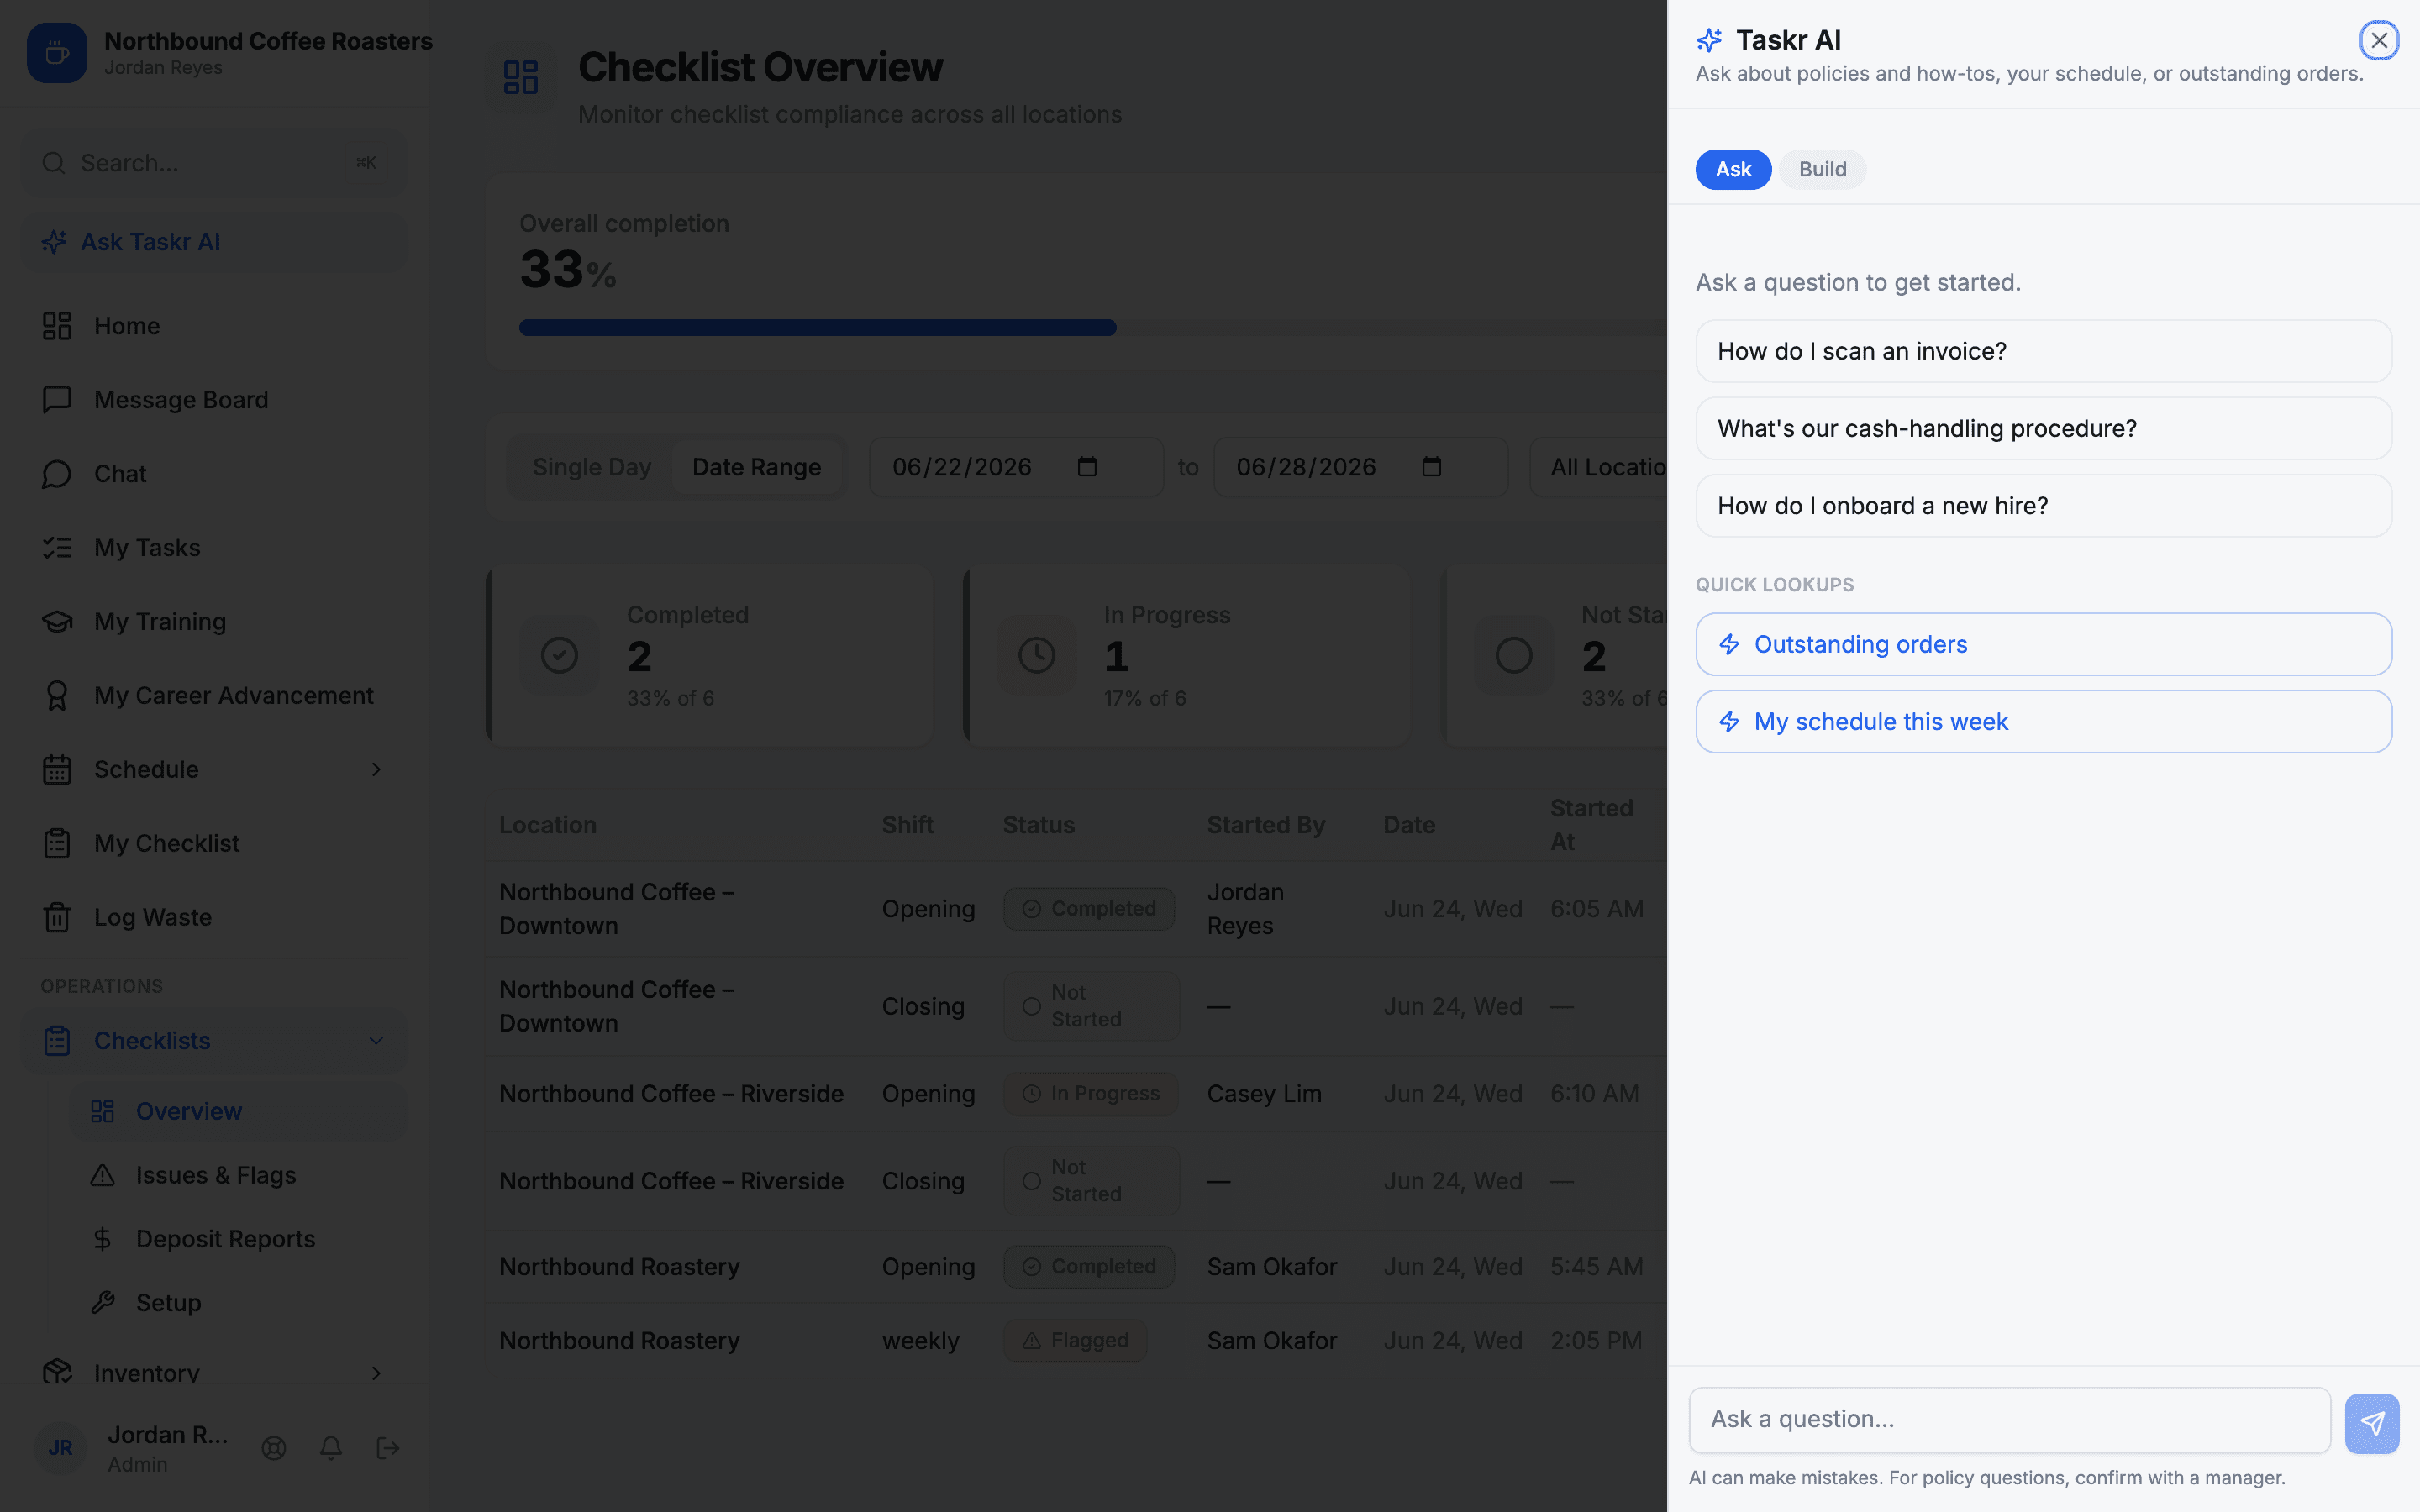This screenshot has width=2420, height=1512.
Task: Click the JR user avatar
Action: [x=60, y=1448]
